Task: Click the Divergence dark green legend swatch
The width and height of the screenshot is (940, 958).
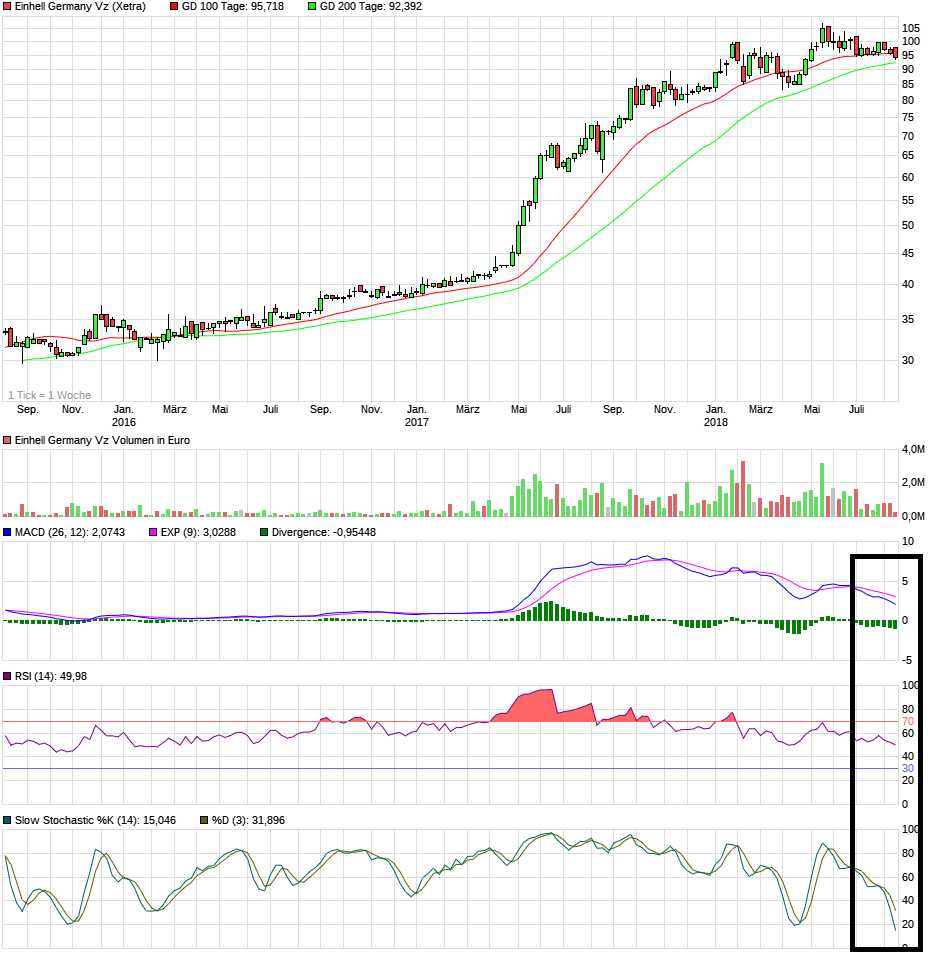Action: click(264, 532)
